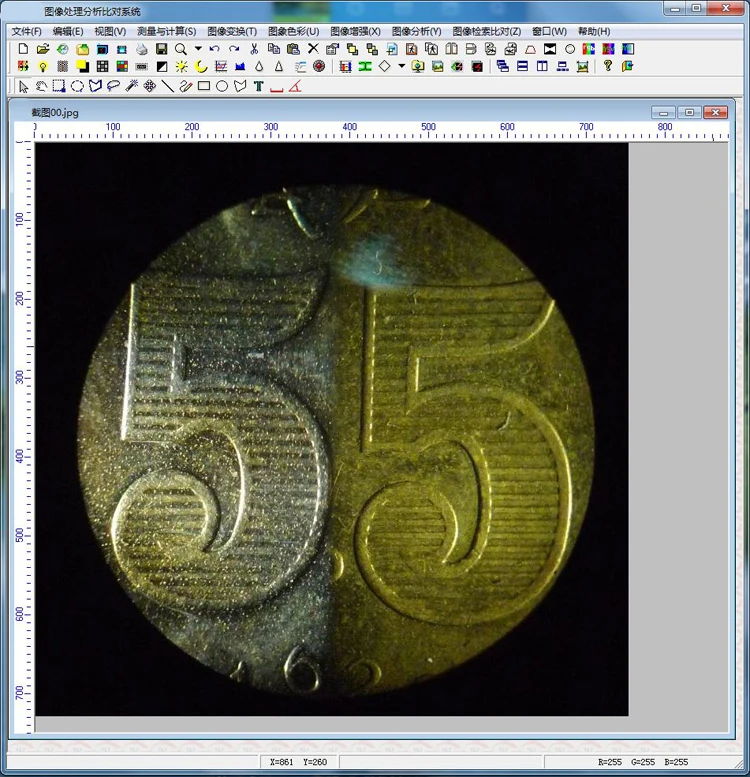
Task: Open the 窗口(W) menu
Action: click(549, 32)
